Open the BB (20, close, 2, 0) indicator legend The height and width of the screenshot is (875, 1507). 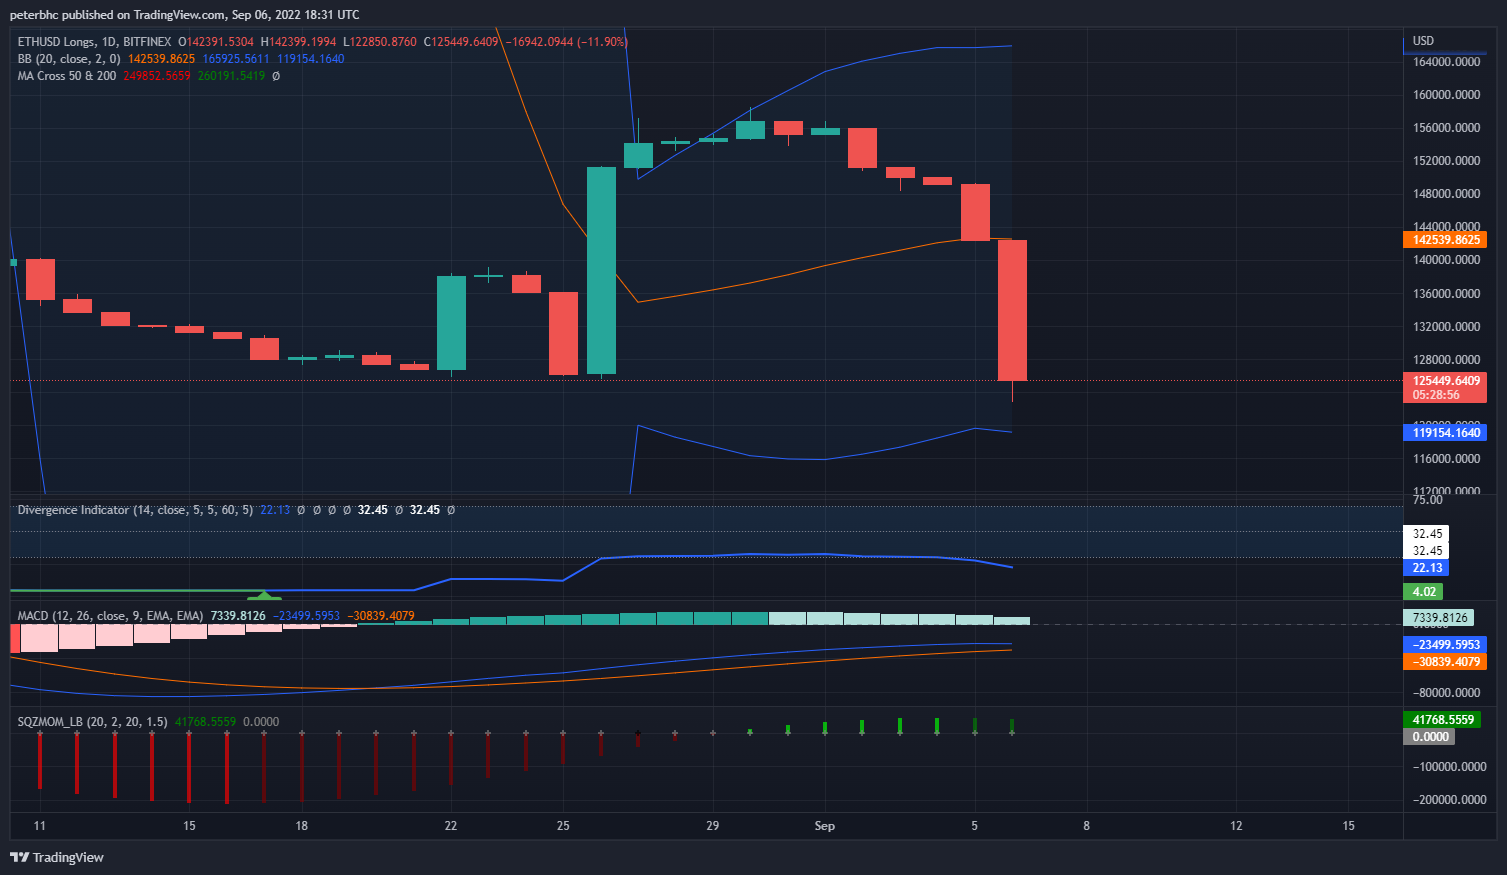click(x=69, y=59)
